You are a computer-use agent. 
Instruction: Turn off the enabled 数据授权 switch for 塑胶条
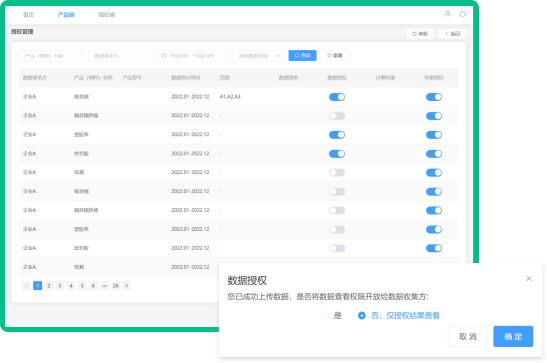coord(337,135)
